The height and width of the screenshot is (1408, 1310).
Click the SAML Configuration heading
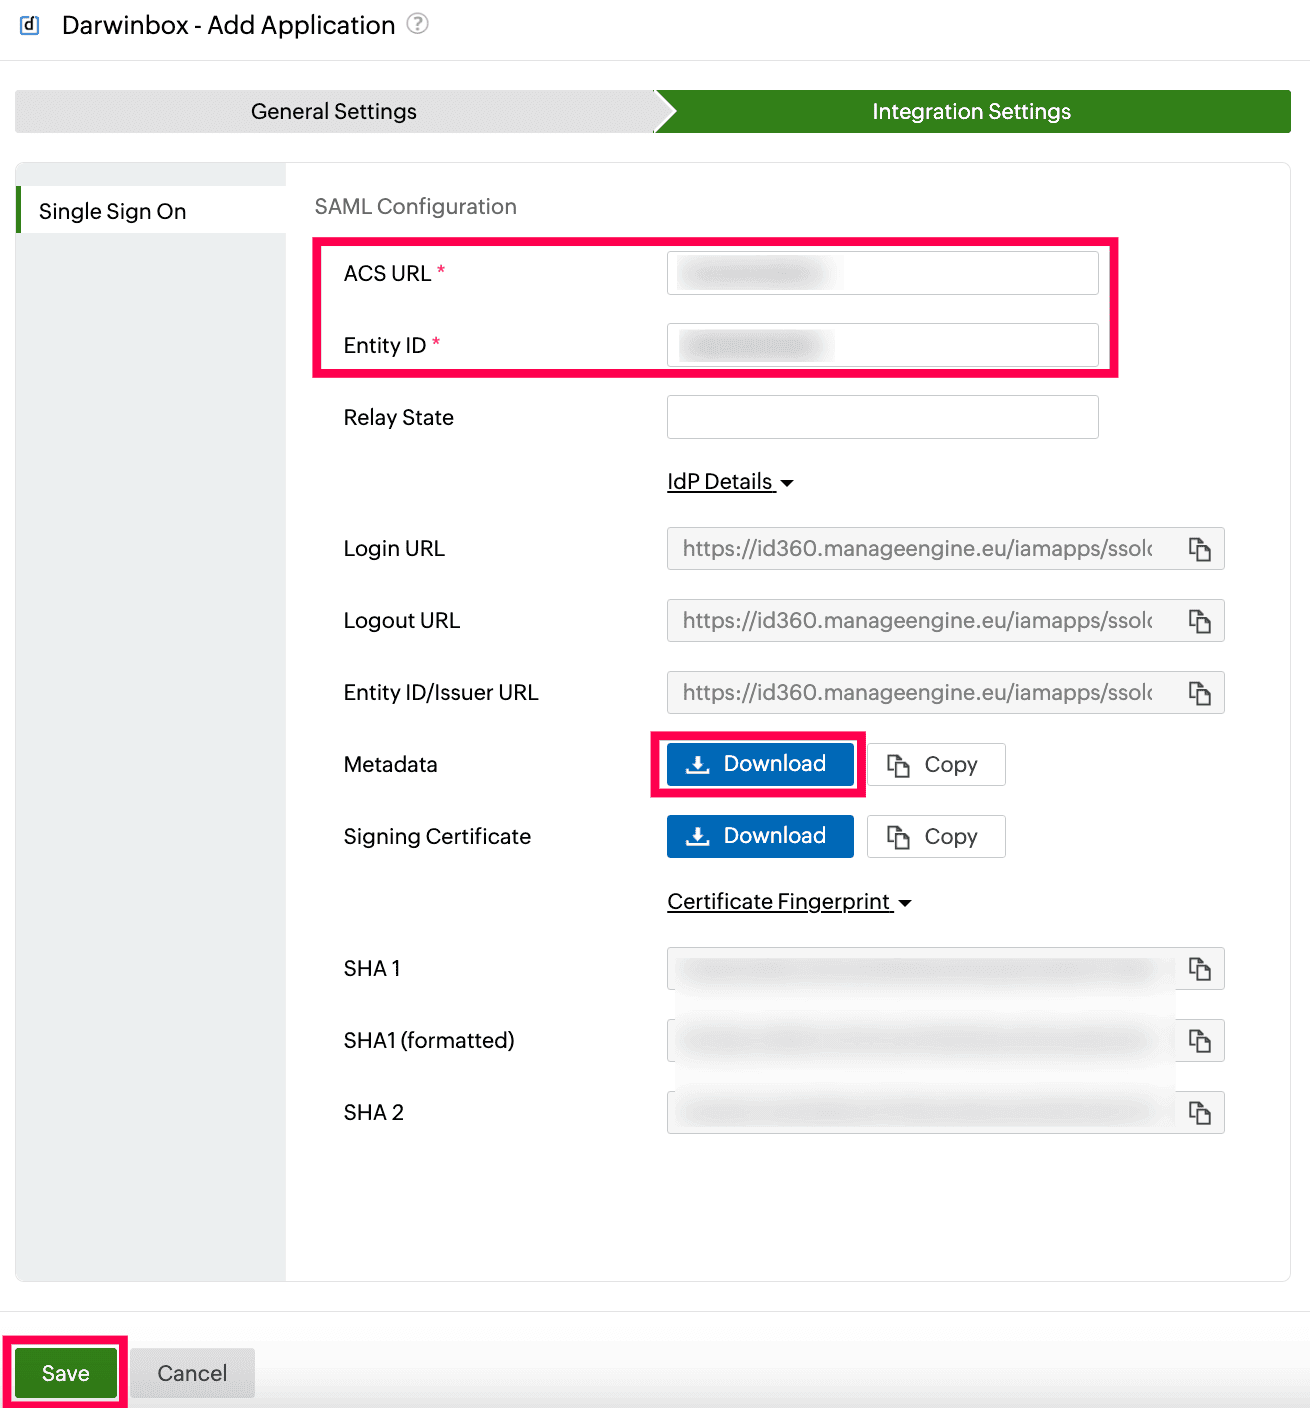pos(416,206)
